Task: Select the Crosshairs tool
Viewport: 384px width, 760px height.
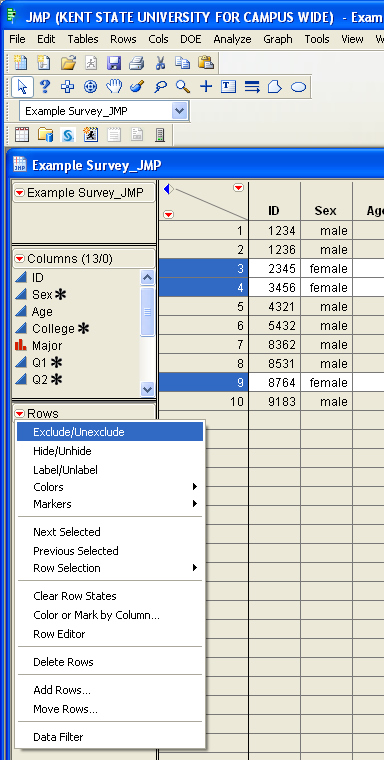Action: coord(206,87)
